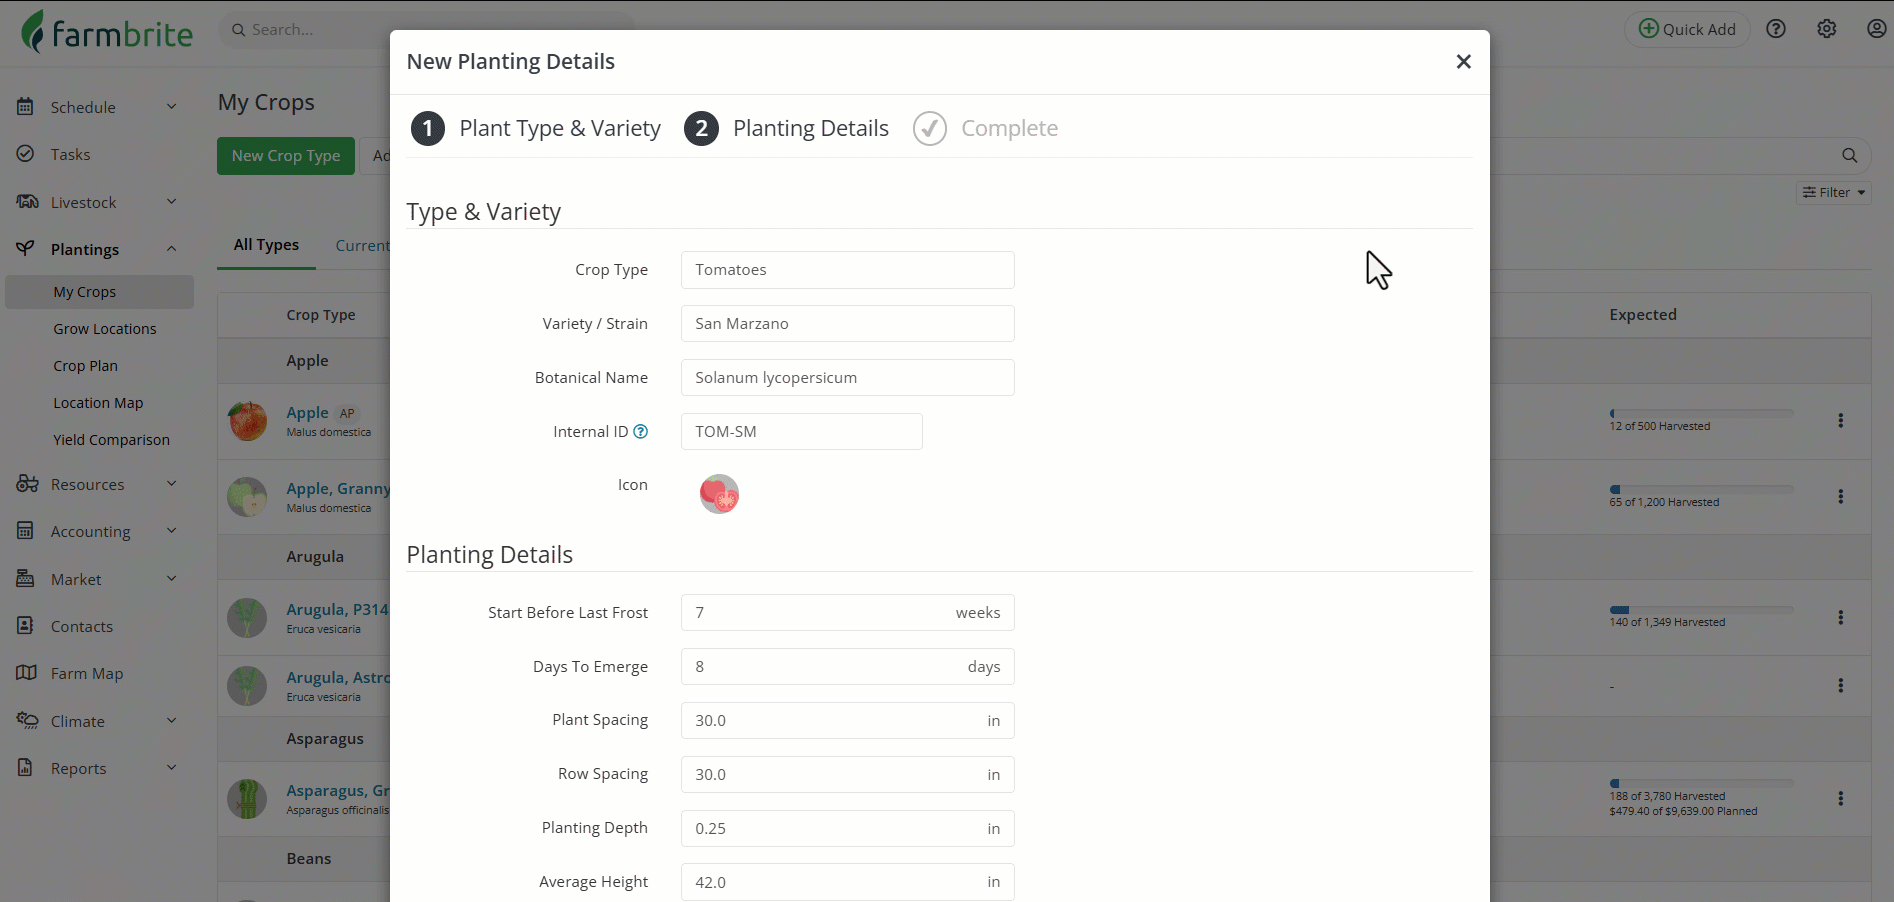Edit Start Before Last Frost weeks field
This screenshot has height=902, width=1894.
point(848,613)
